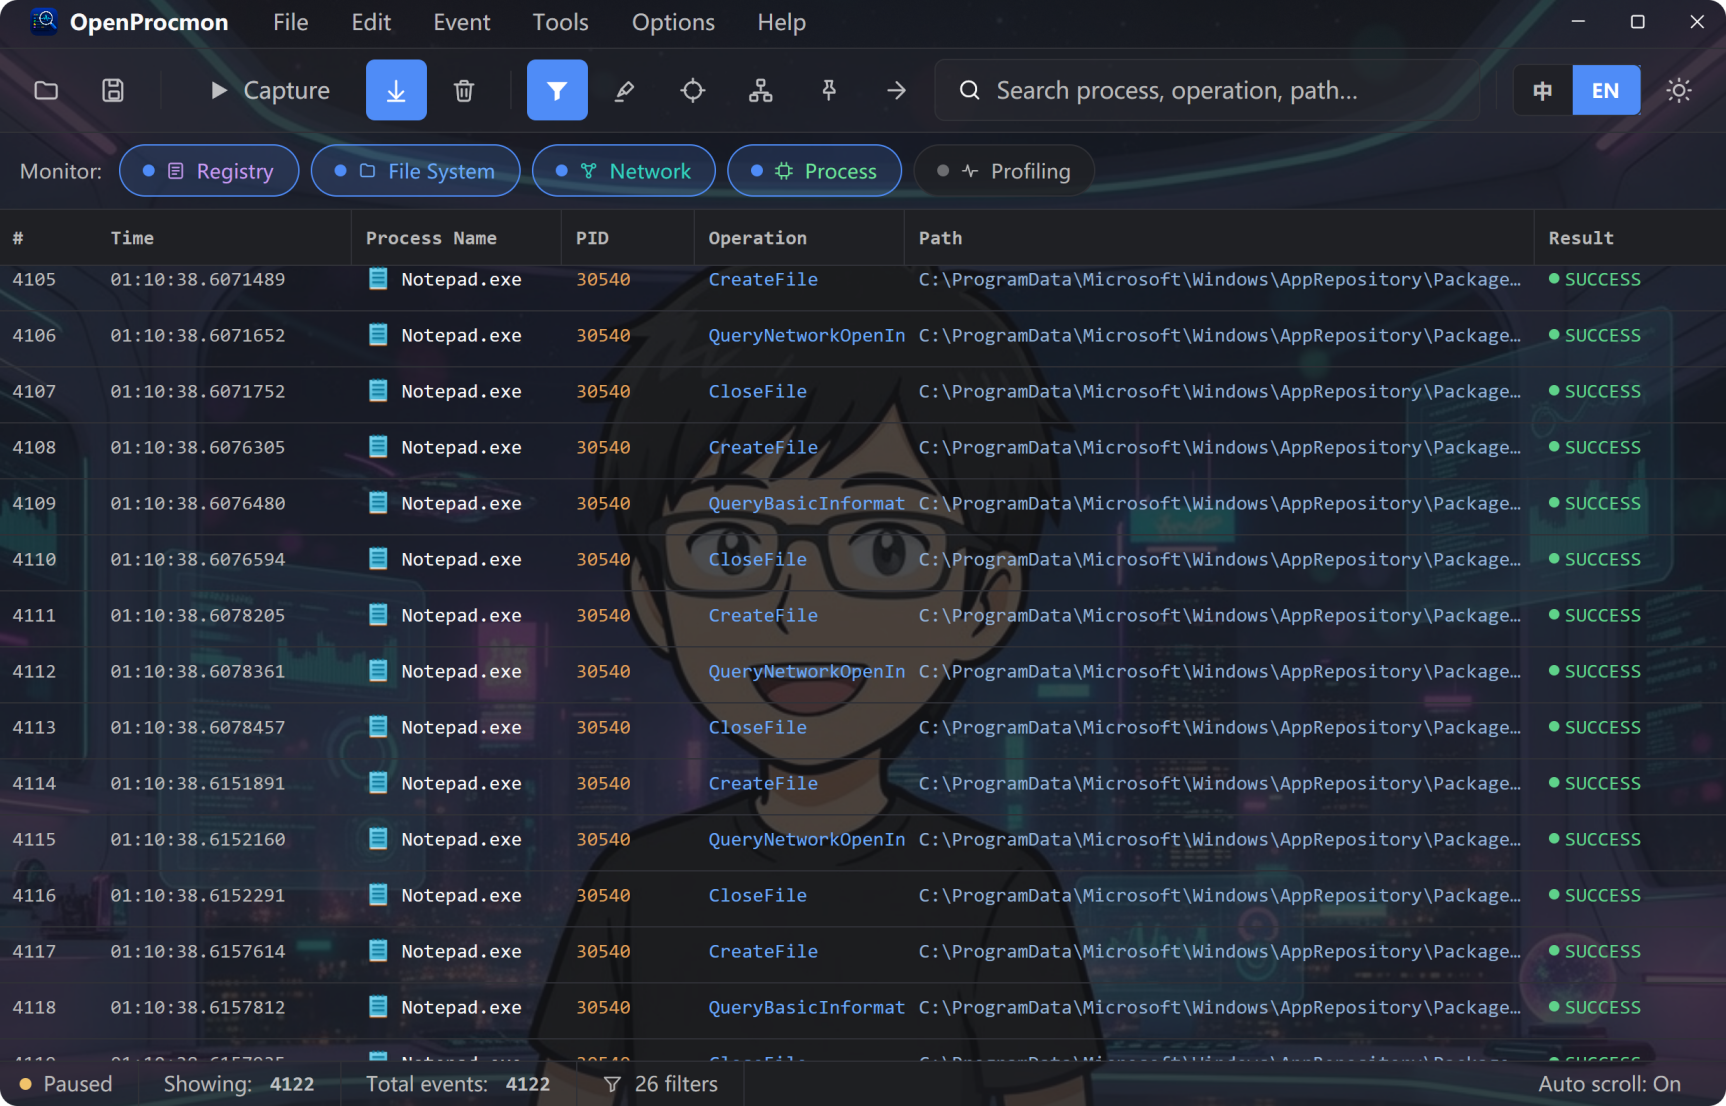This screenshot has height=1106, width=1726.
Task: Click Showing: 4122 in status bar
Action: [239, 1084]
